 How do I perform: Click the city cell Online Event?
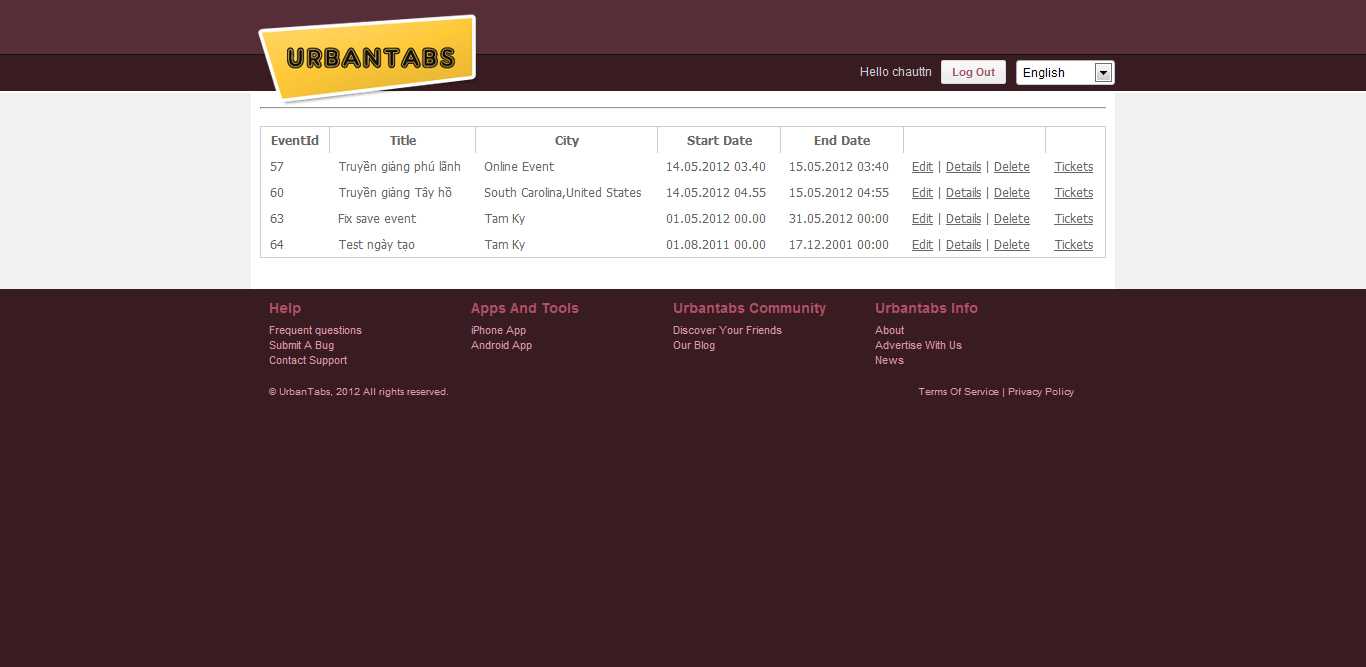pyautogui.click(x=519, y=167)
